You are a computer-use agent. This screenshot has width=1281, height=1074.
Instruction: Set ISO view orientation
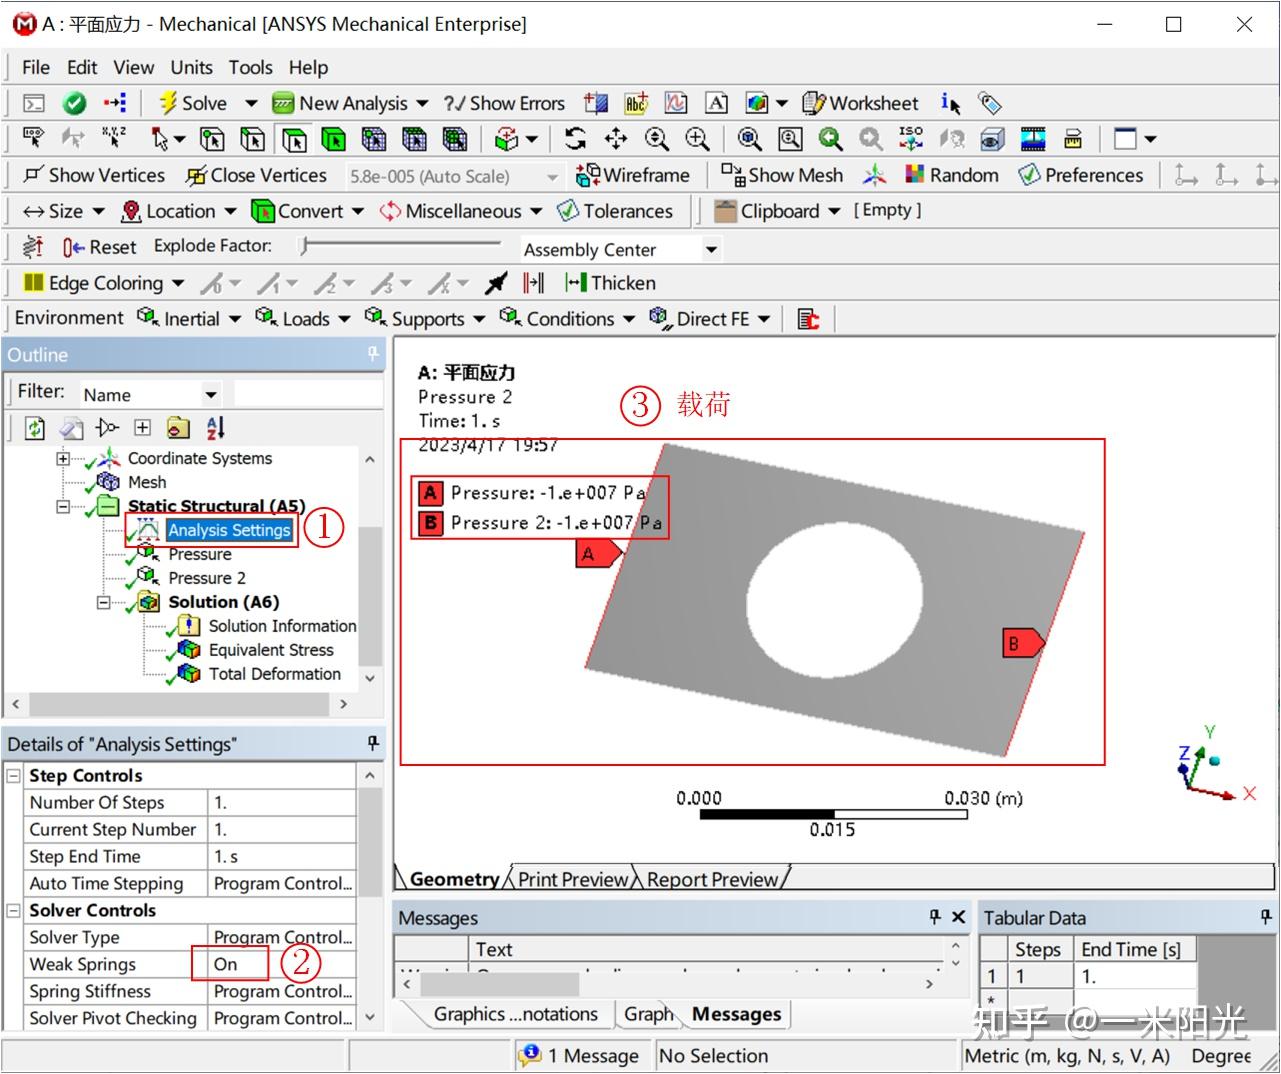[911, 139]
